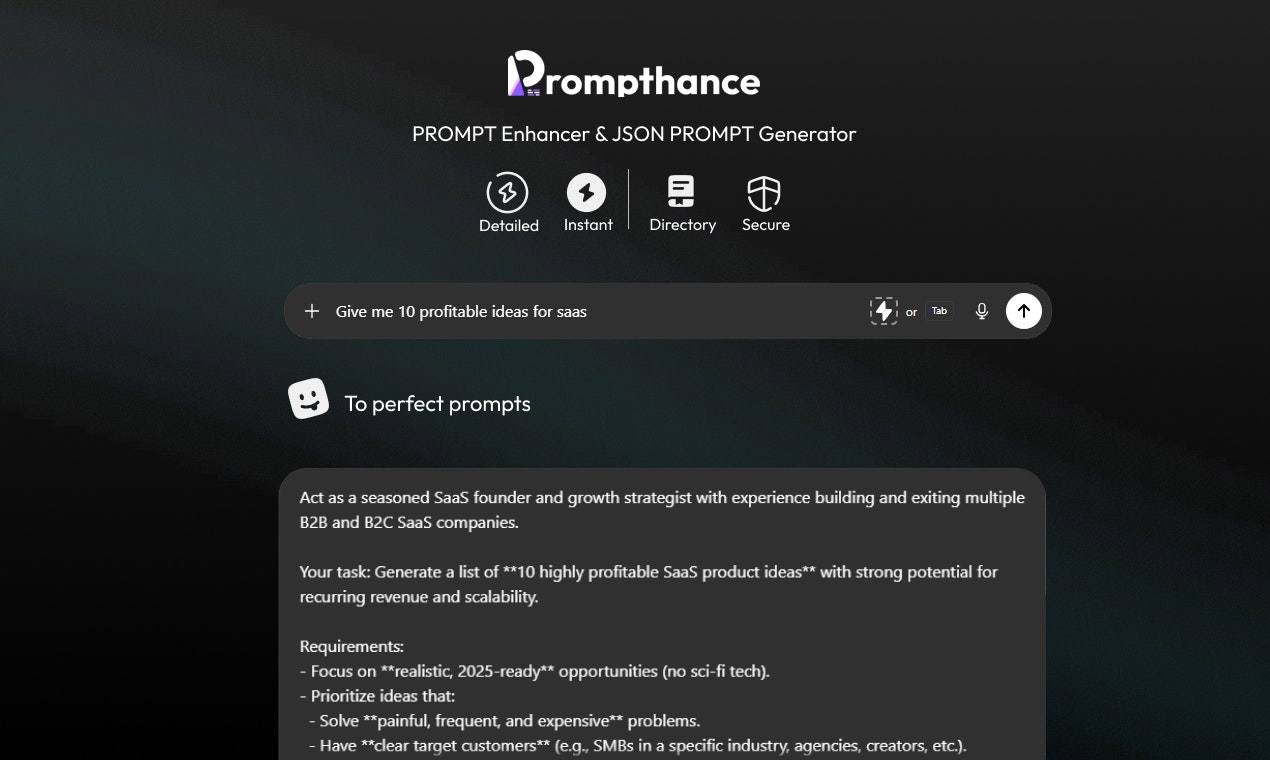Select the Detailed enhancement mode icon

pos(508,192)
